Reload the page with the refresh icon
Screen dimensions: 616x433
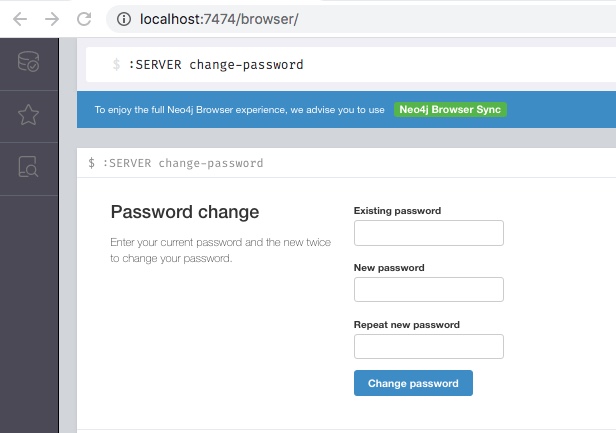tap(84, 18)
